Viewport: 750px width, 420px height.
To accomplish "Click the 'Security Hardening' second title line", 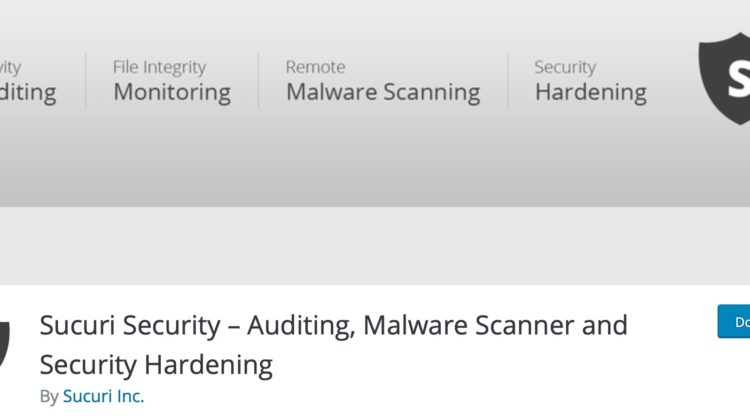I will (156, 365).
